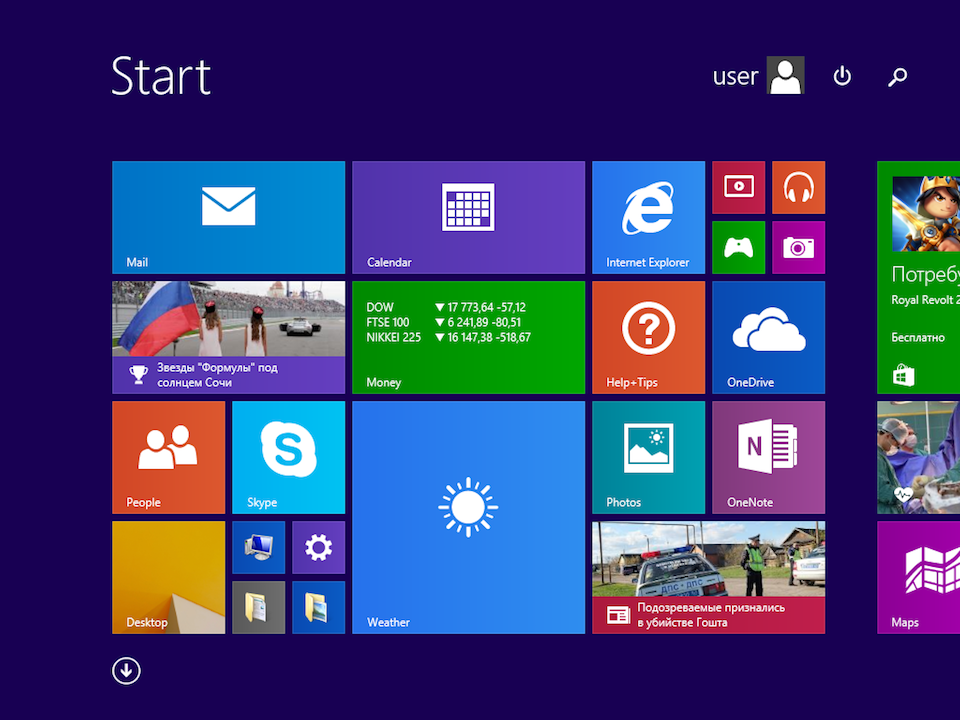The width and height of the screenshot is (960, 720).
Task: Open the Help+Tips tile
Action: click(x=648, y=337)
